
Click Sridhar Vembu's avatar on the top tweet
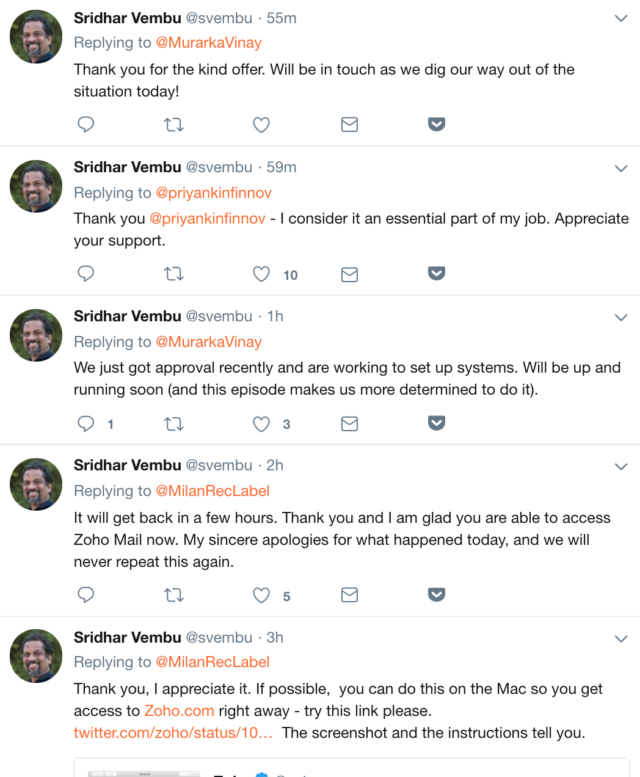[37, 36]
